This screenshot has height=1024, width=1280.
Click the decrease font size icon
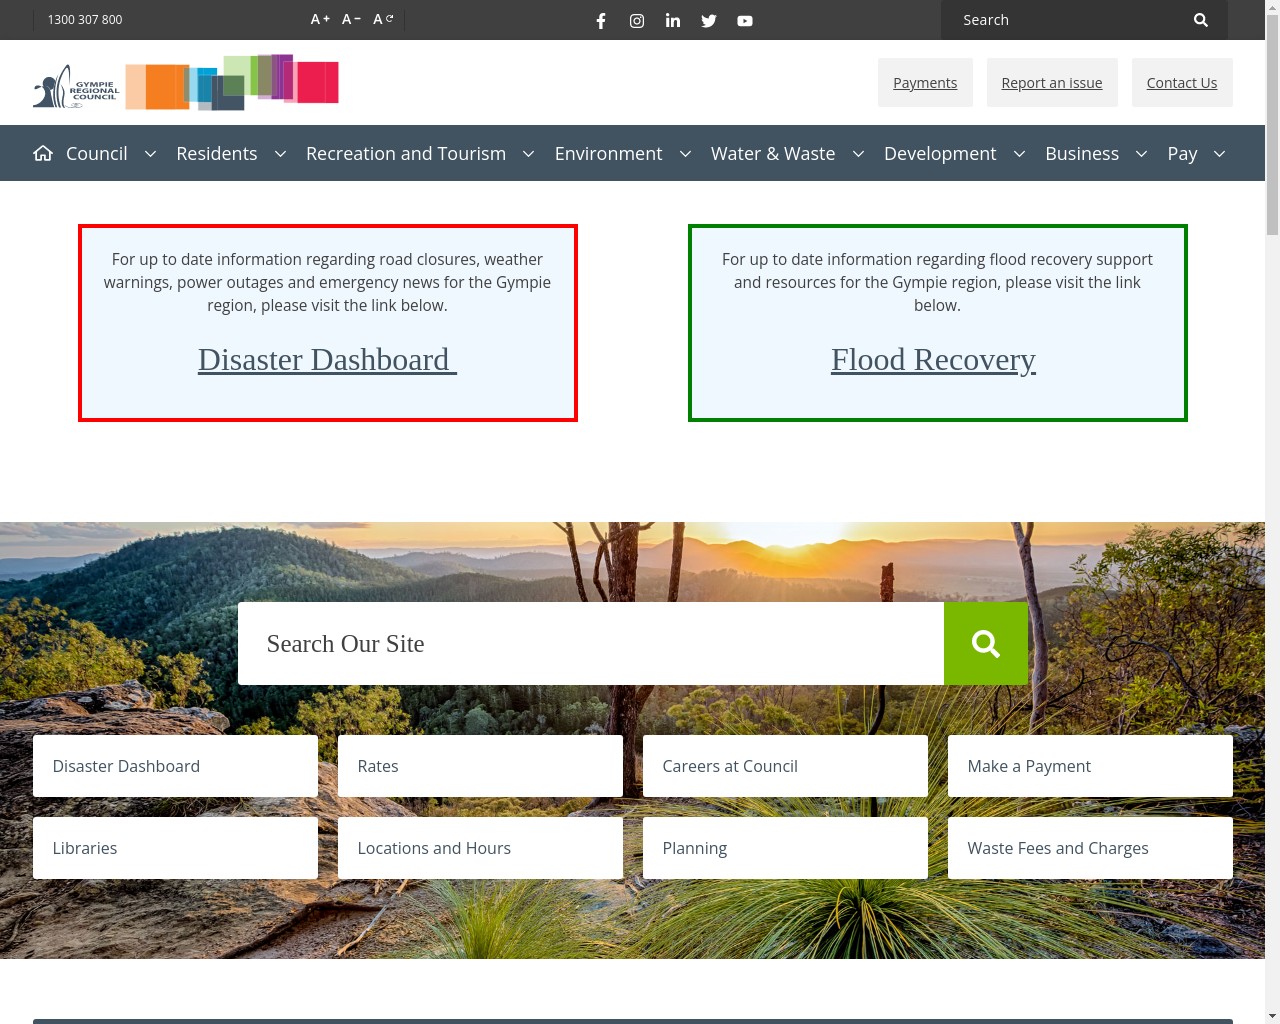tap(351, 19)
